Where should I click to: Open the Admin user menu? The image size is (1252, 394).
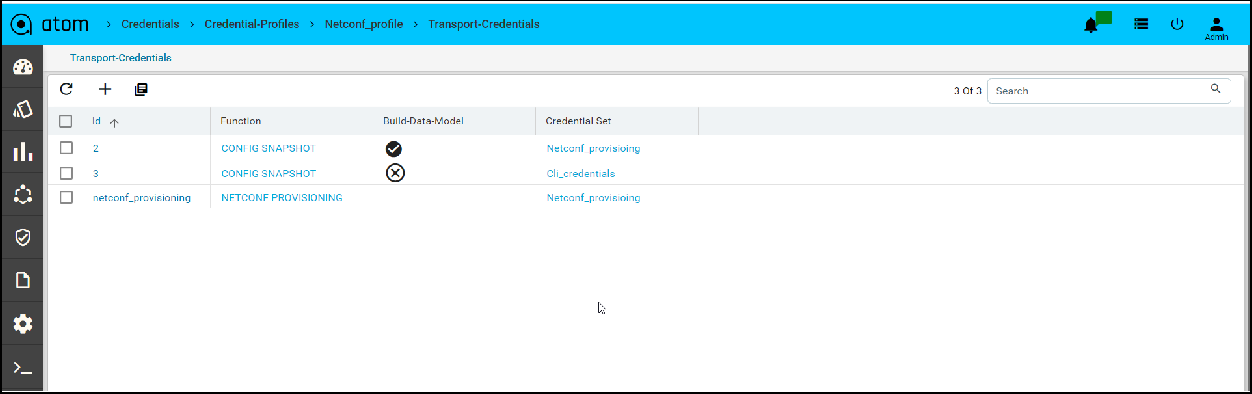click(1216, 27)
